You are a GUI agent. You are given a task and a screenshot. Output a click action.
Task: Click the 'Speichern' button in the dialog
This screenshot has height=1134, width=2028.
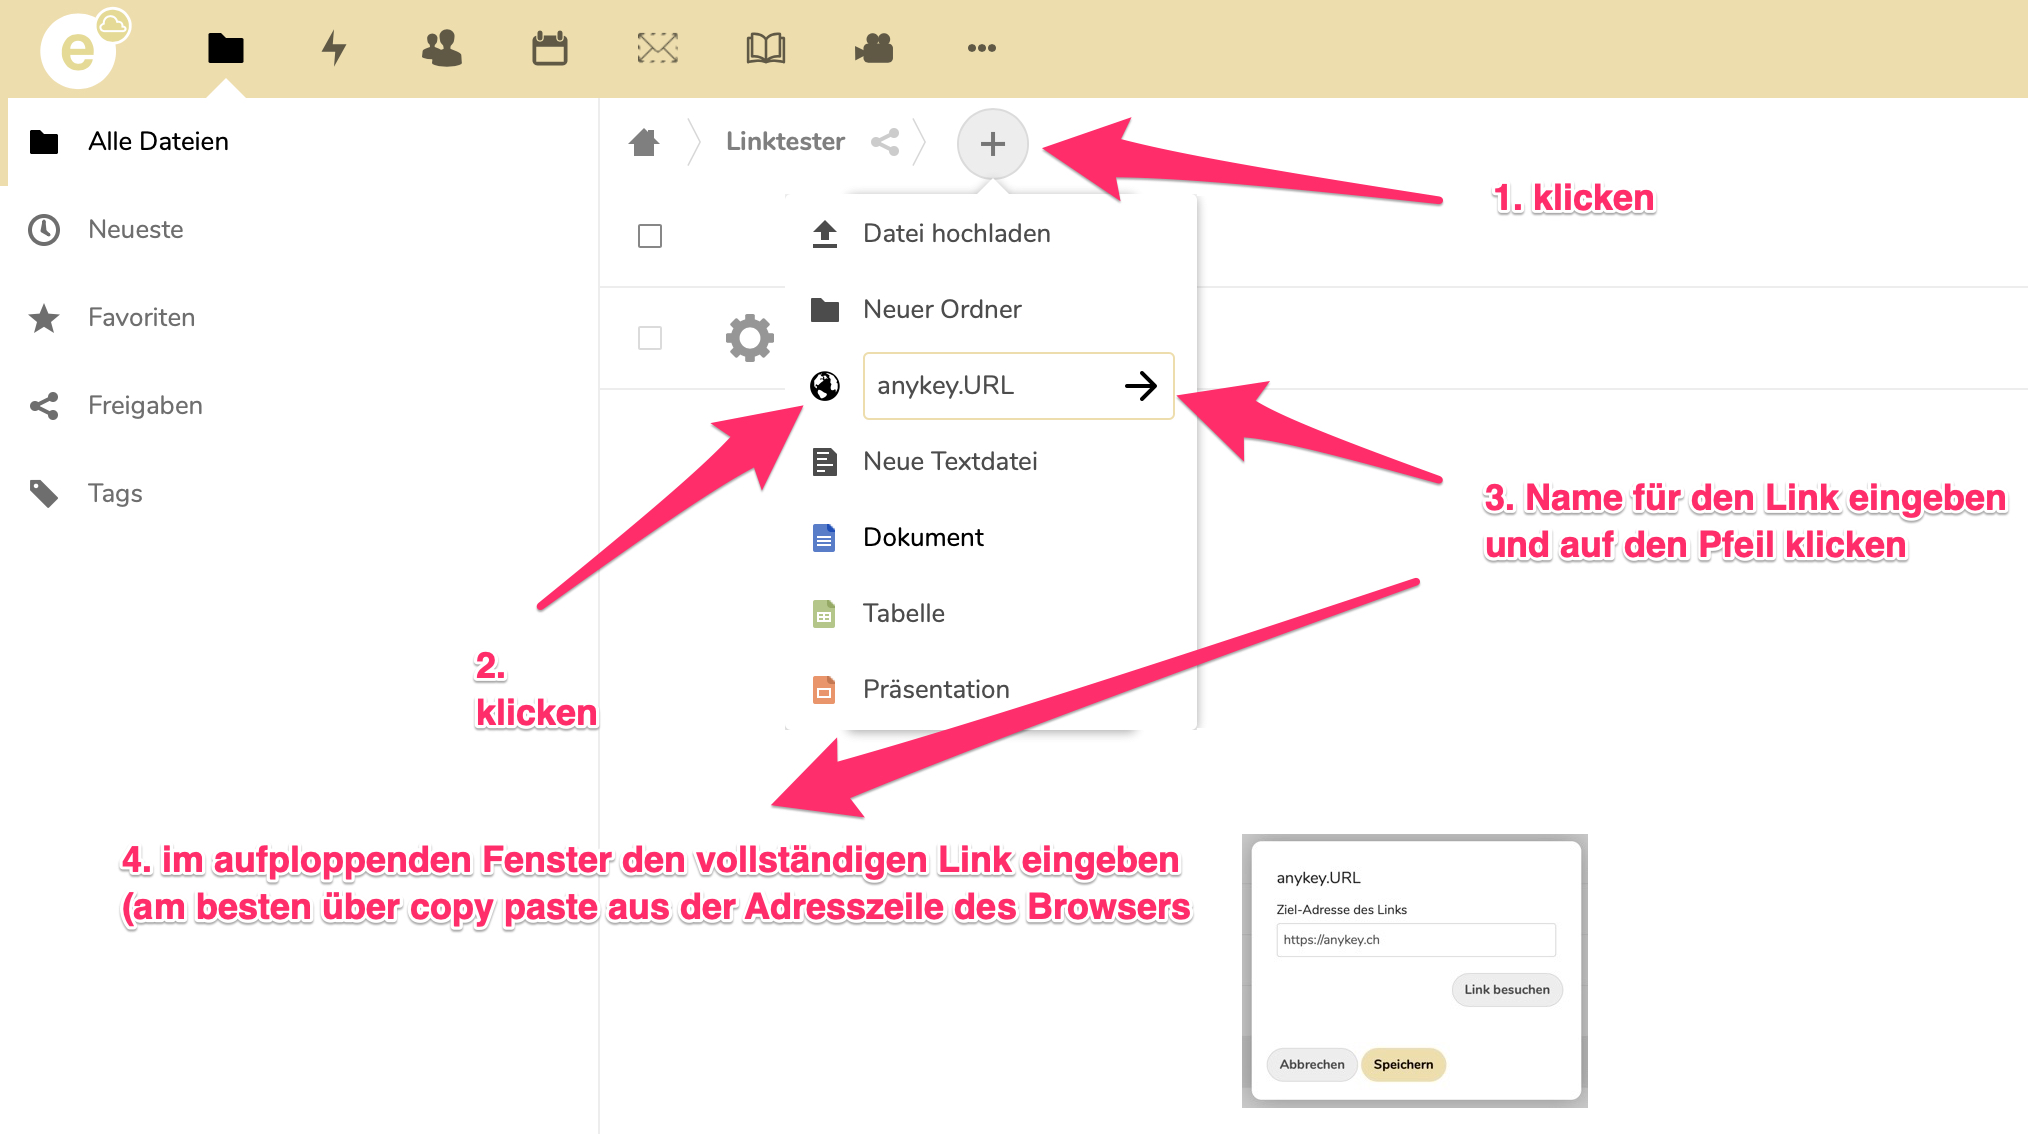click(x=1403, y=1064)
